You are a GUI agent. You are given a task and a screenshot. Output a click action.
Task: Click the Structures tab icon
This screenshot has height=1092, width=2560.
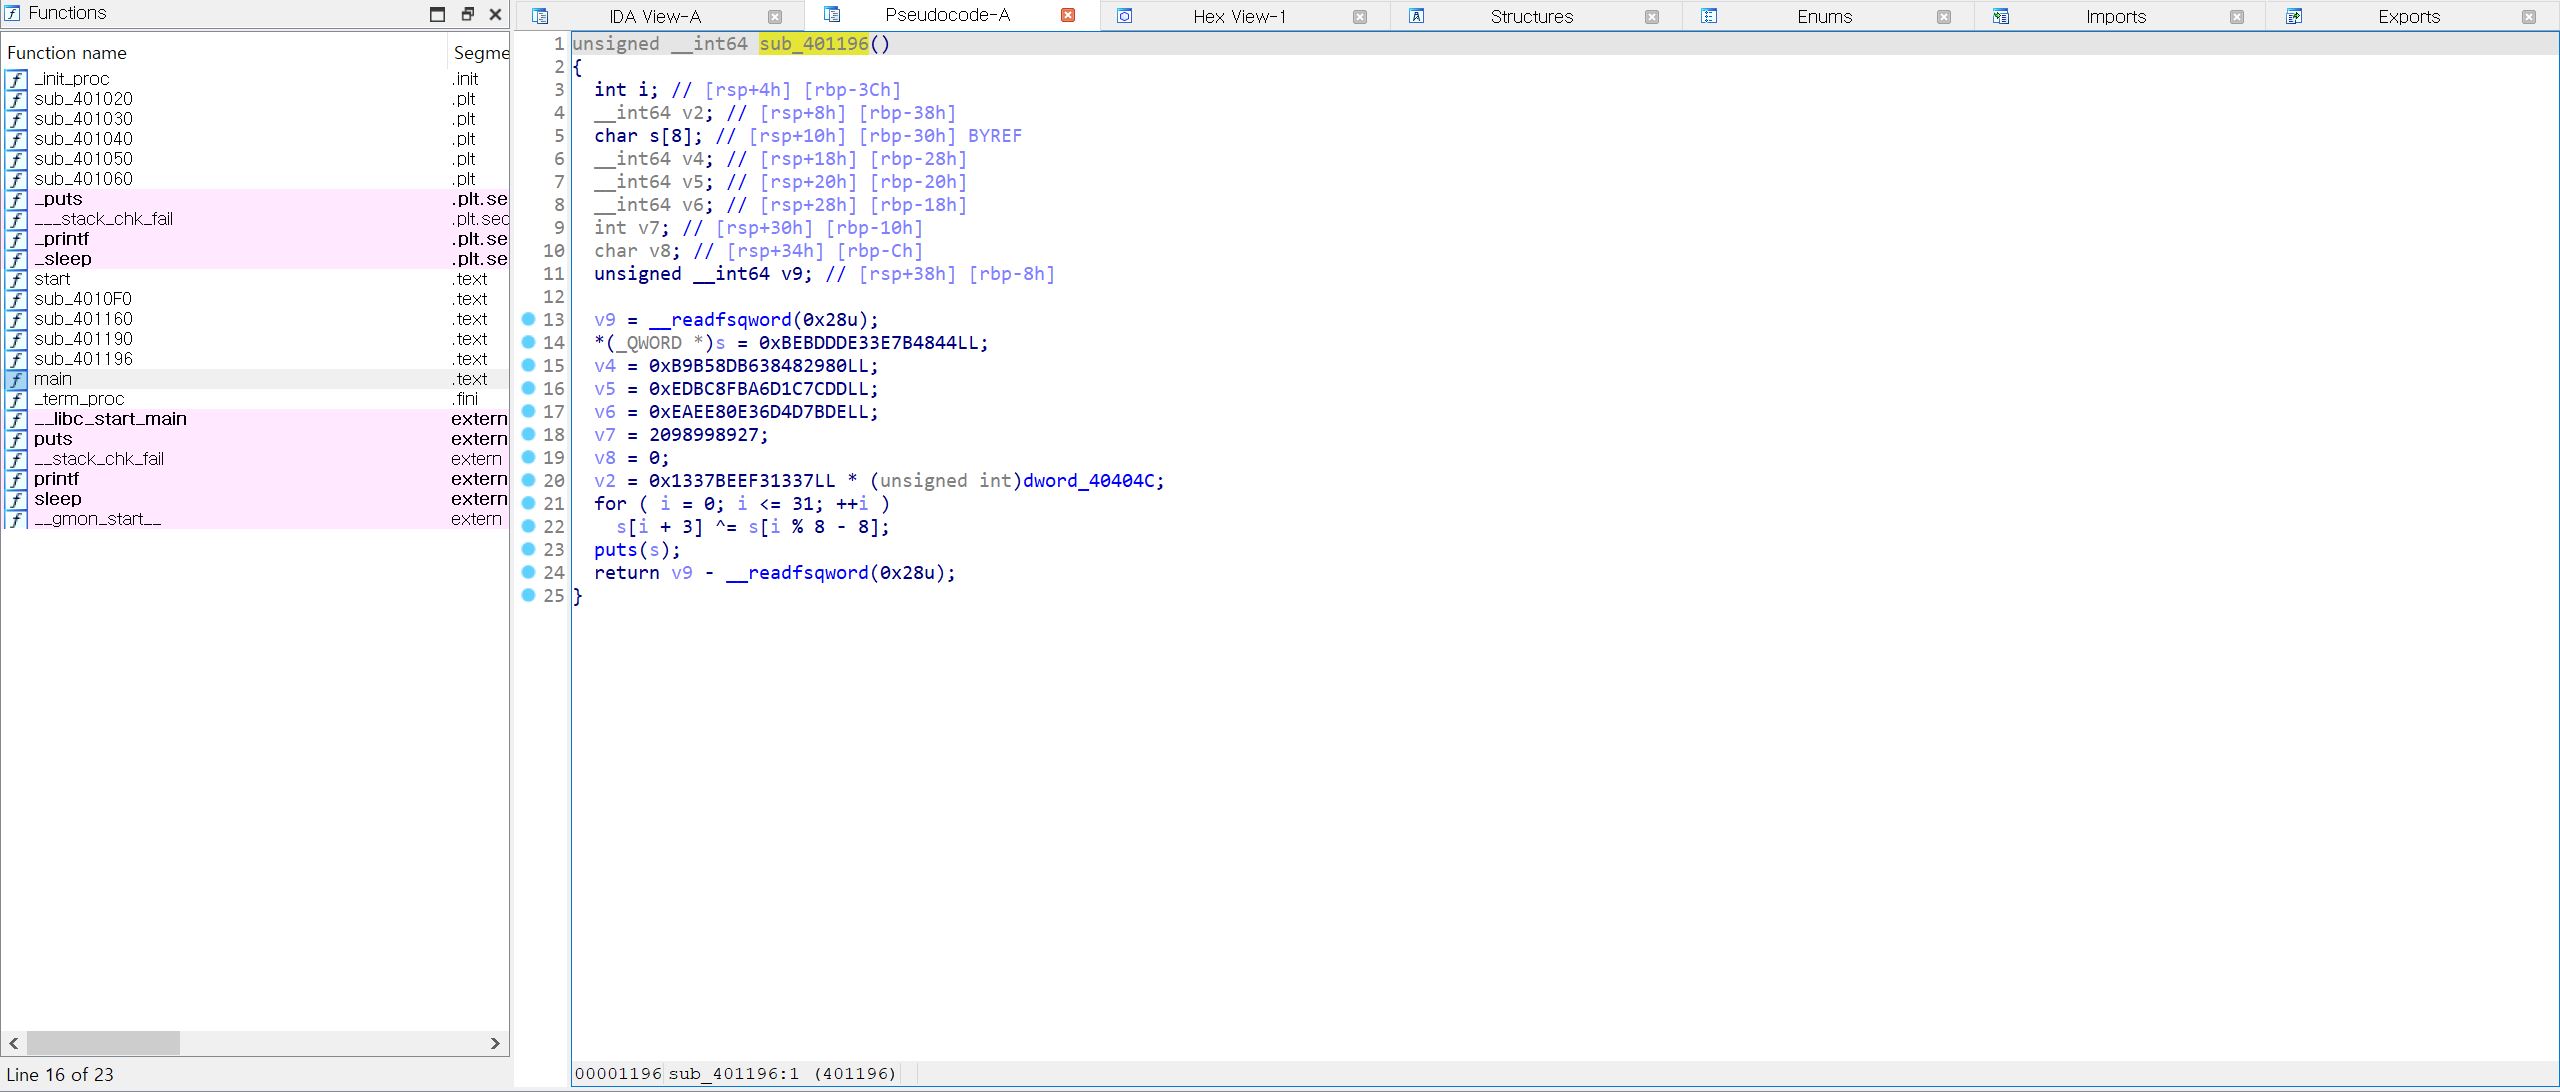(x=1416, y=16)
